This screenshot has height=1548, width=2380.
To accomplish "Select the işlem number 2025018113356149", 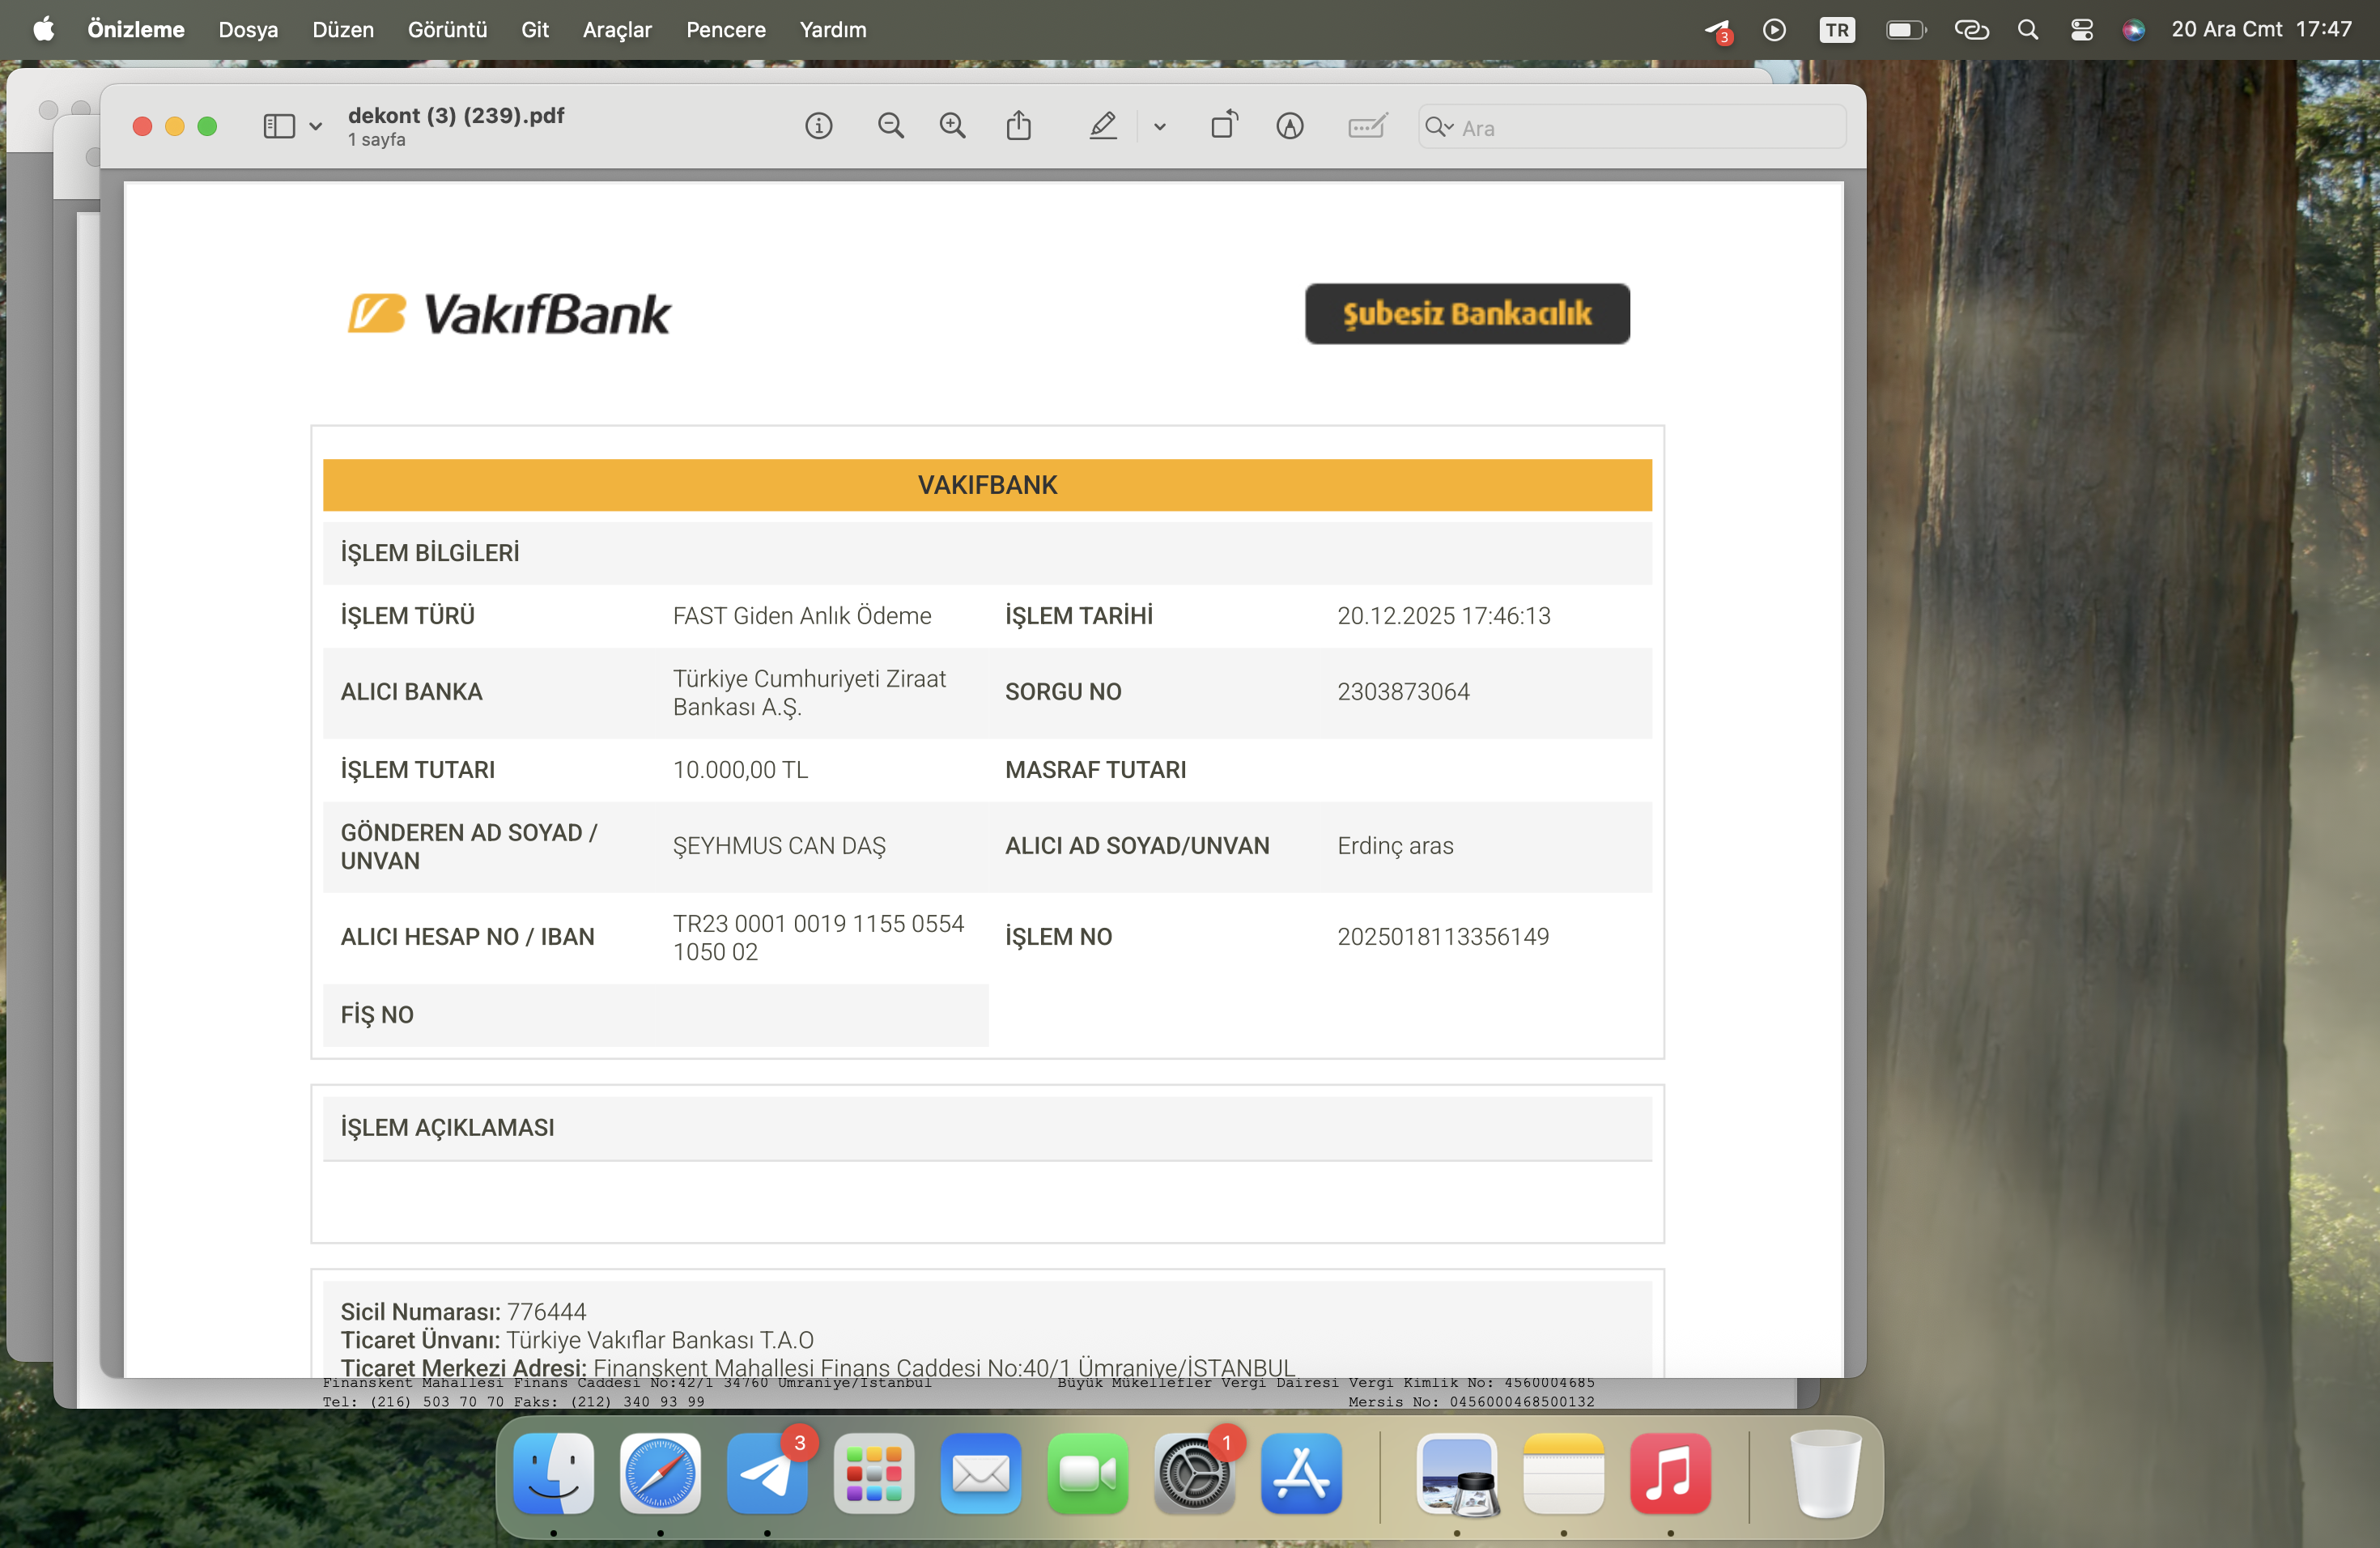I will [1443, 937].
